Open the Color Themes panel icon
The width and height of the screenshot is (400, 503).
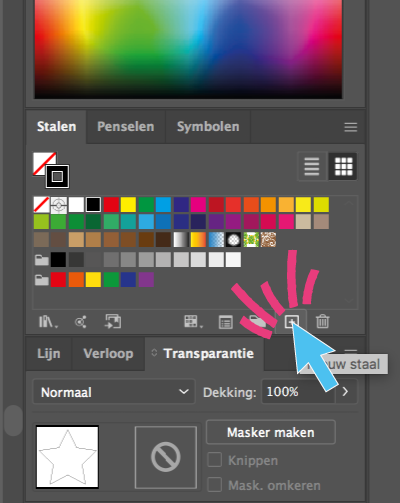[x=81, y=322]
